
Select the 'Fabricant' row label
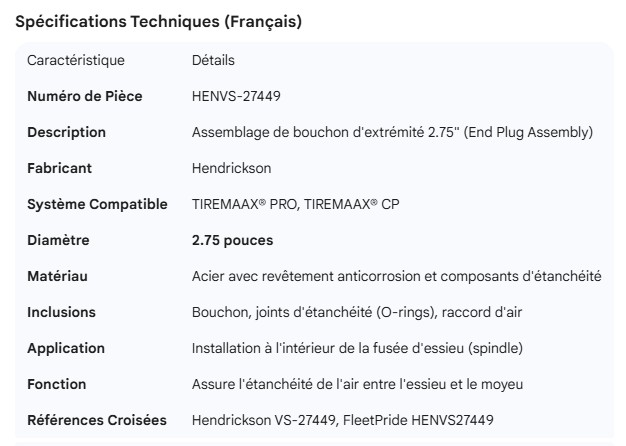coord(60,169)
